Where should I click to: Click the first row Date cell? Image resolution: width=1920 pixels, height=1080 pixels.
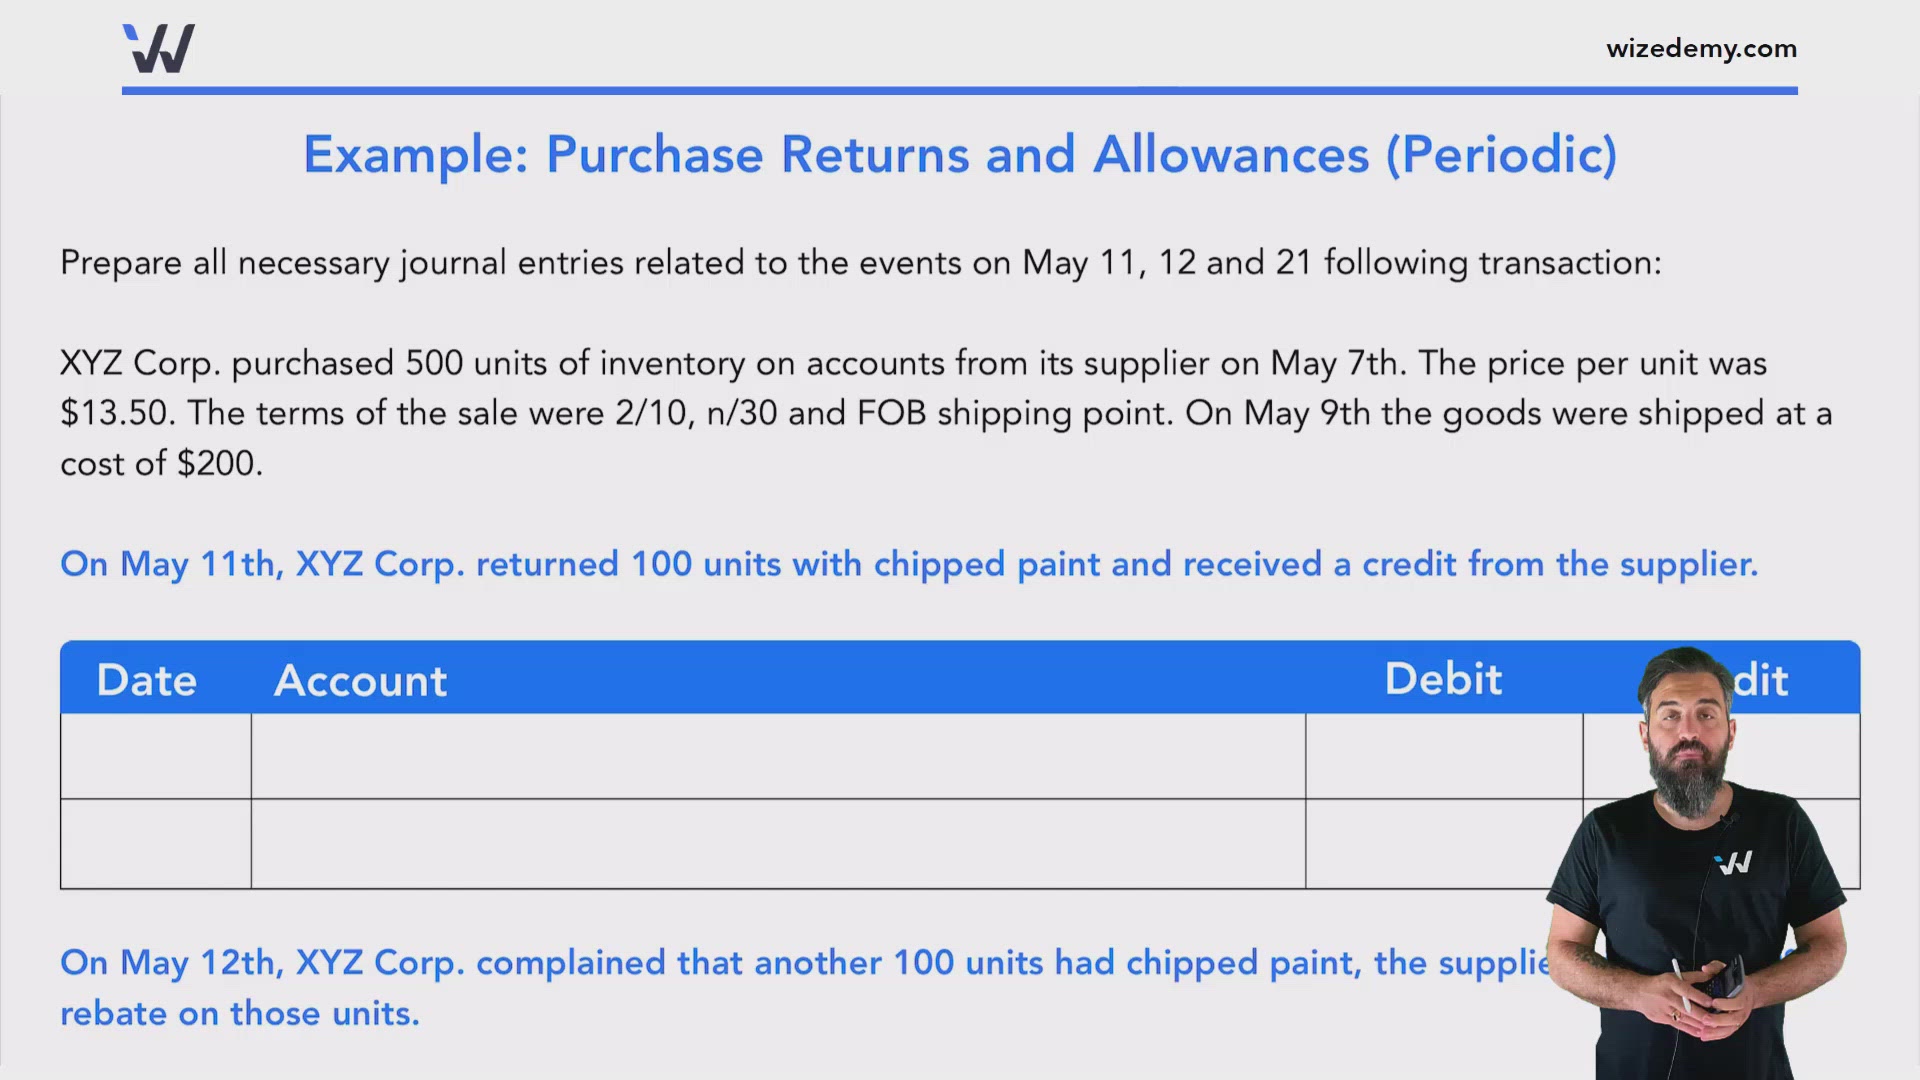[x=156, y=756]
